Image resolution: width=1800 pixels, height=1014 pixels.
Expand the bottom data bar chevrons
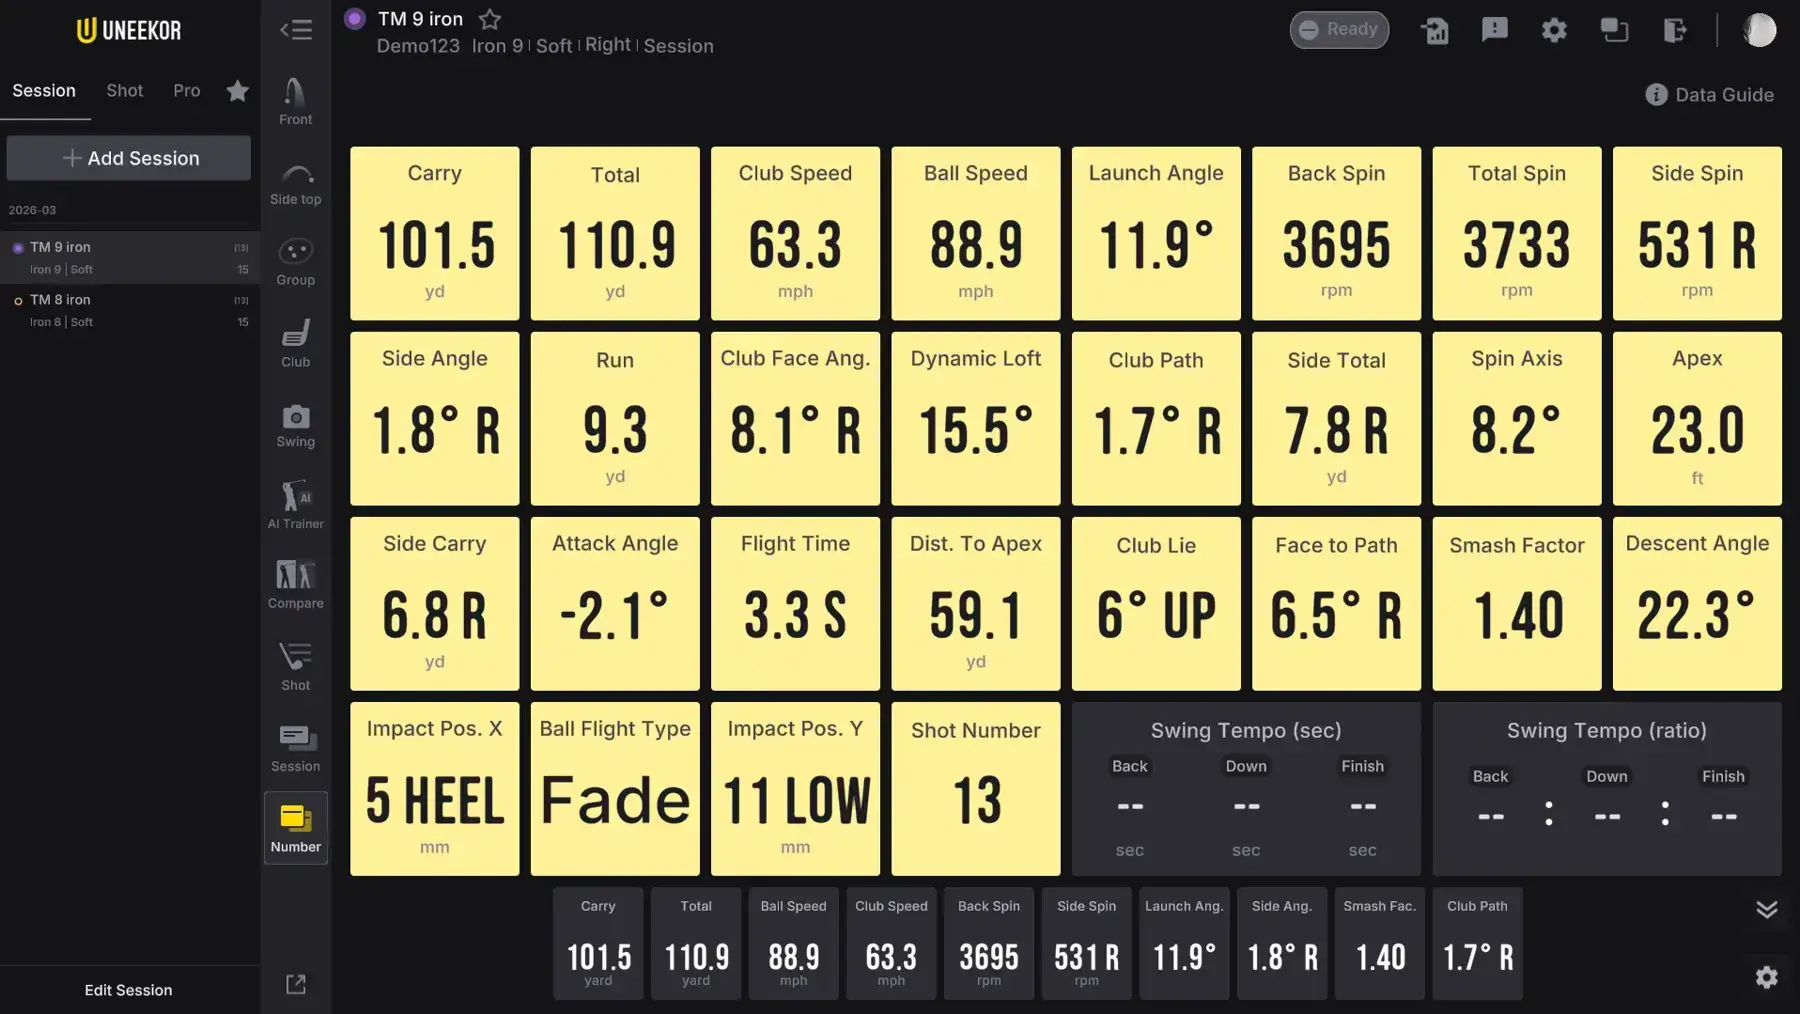(1767, 909)
